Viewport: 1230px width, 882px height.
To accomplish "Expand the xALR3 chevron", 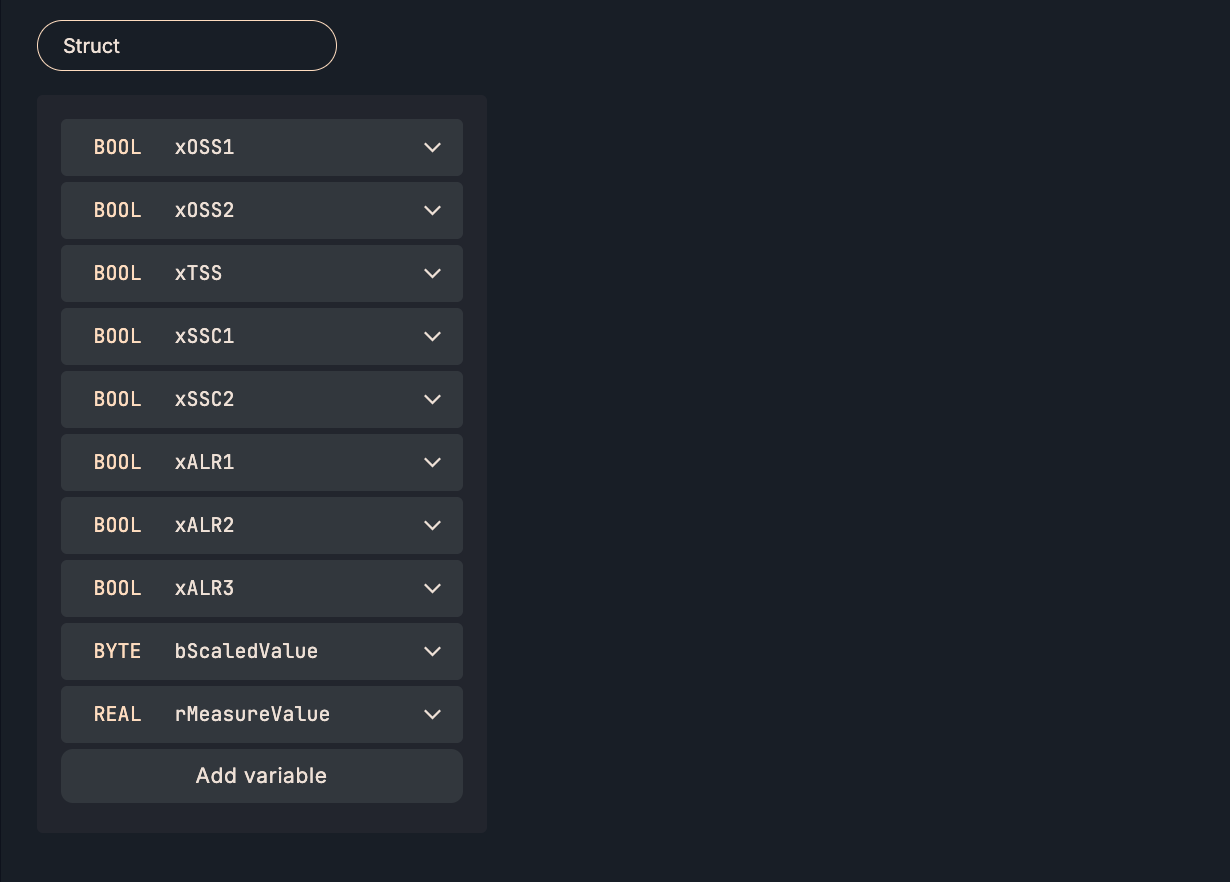I will [432, 589].
